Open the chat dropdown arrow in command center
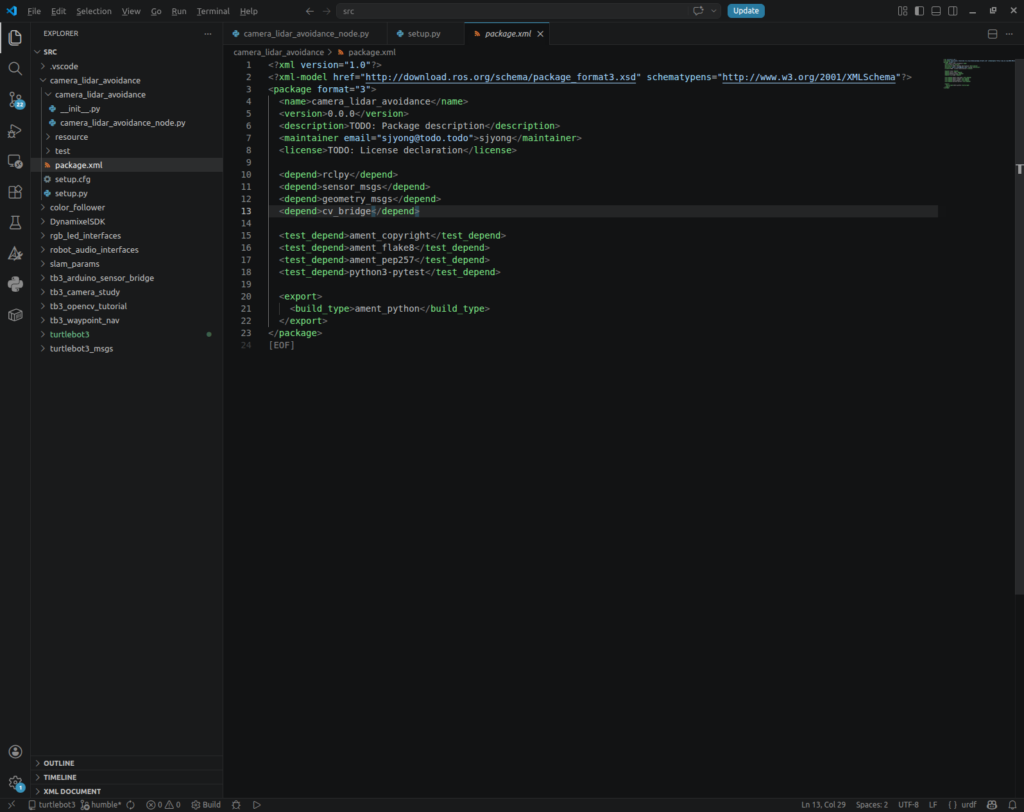The image size is (1024, 812). coord(714,10)
